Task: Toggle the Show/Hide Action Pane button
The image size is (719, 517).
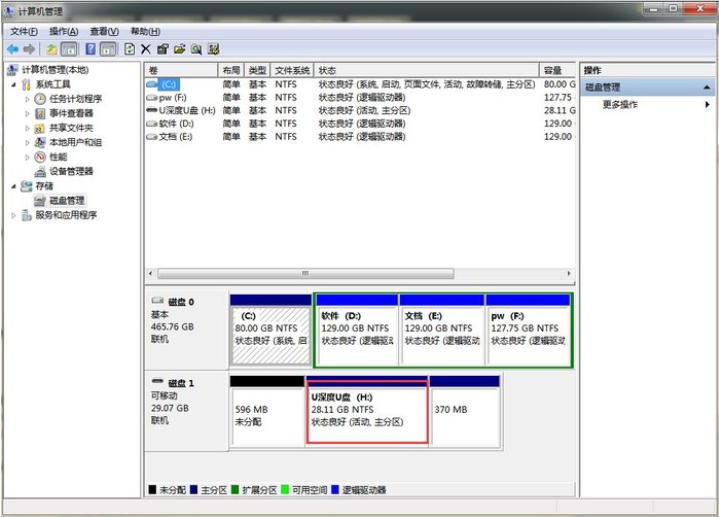Action: click(108, 49)
